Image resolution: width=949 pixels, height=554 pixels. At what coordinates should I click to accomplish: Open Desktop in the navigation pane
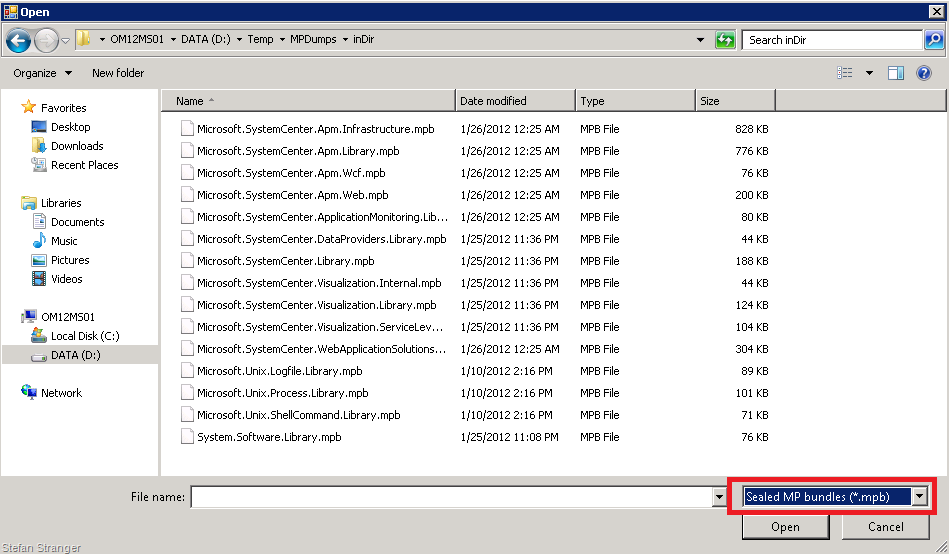click(x=71, y=127)
